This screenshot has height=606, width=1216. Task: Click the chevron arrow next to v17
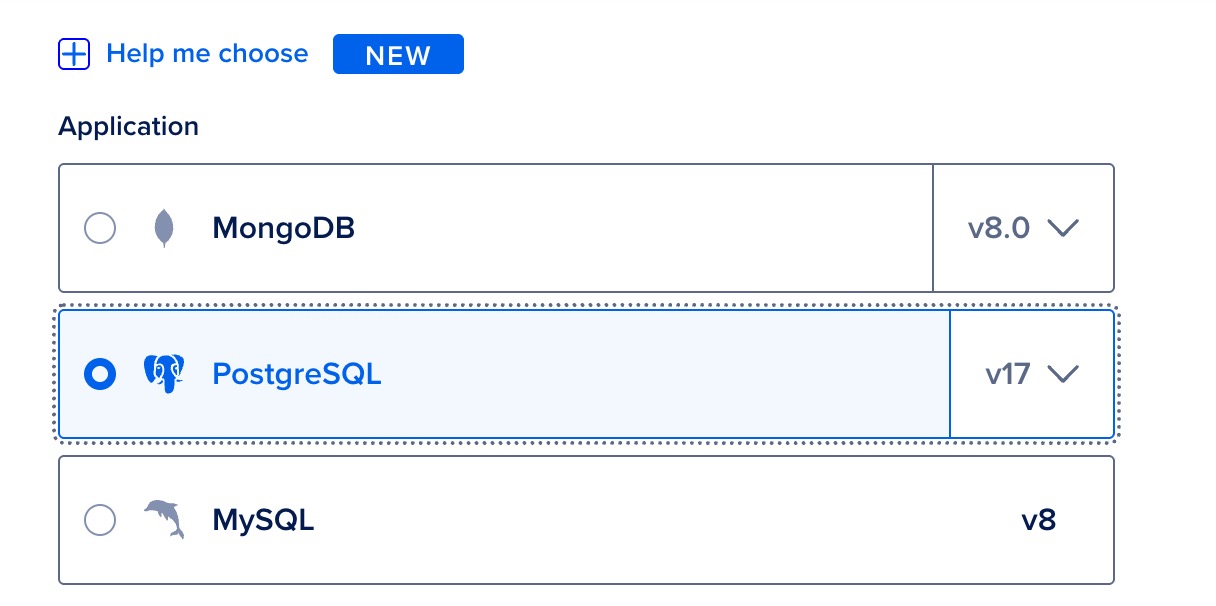coord(1062,374)
